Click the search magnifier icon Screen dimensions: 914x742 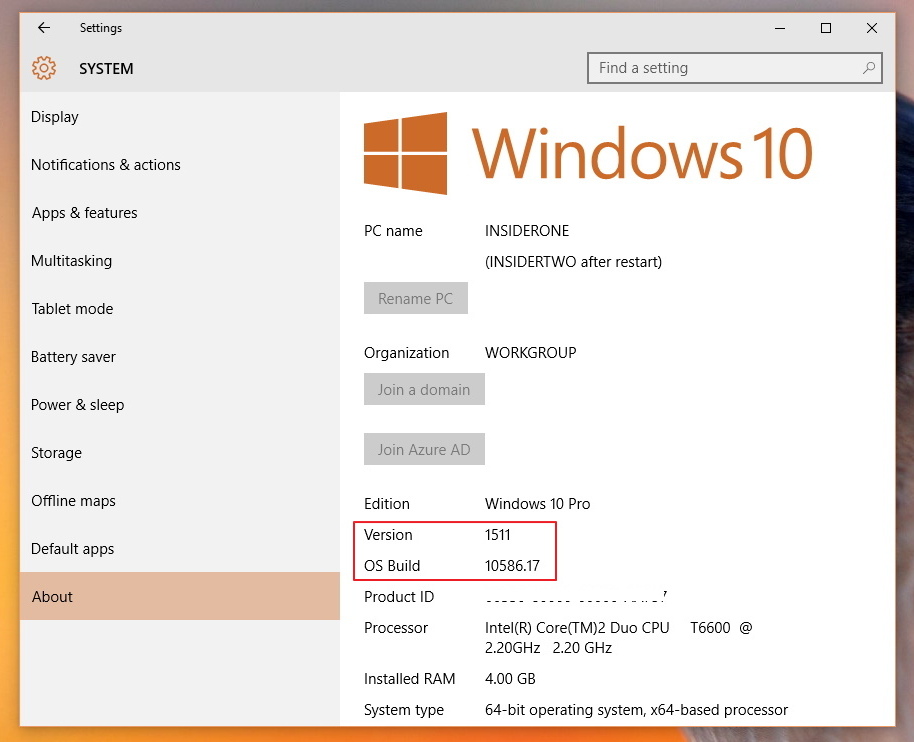[x=869, y=68]
